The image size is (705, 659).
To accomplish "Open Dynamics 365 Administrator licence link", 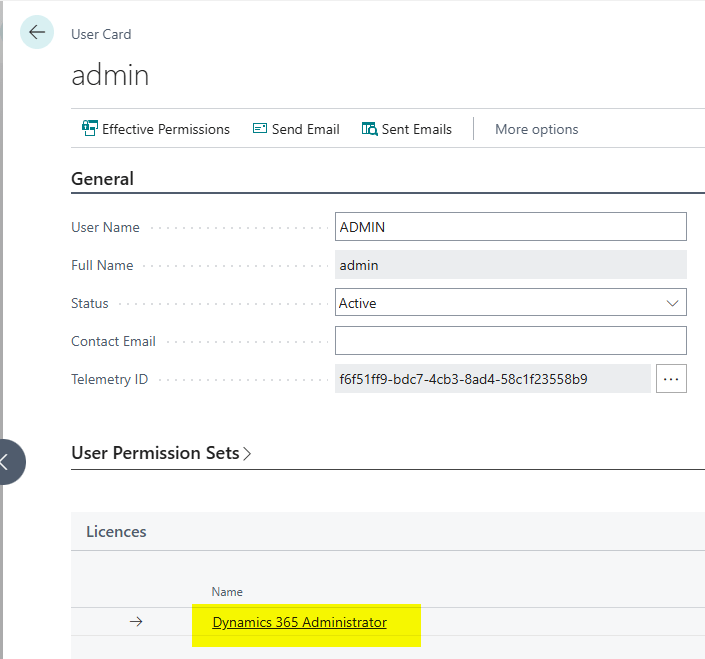I will (299, 622).
